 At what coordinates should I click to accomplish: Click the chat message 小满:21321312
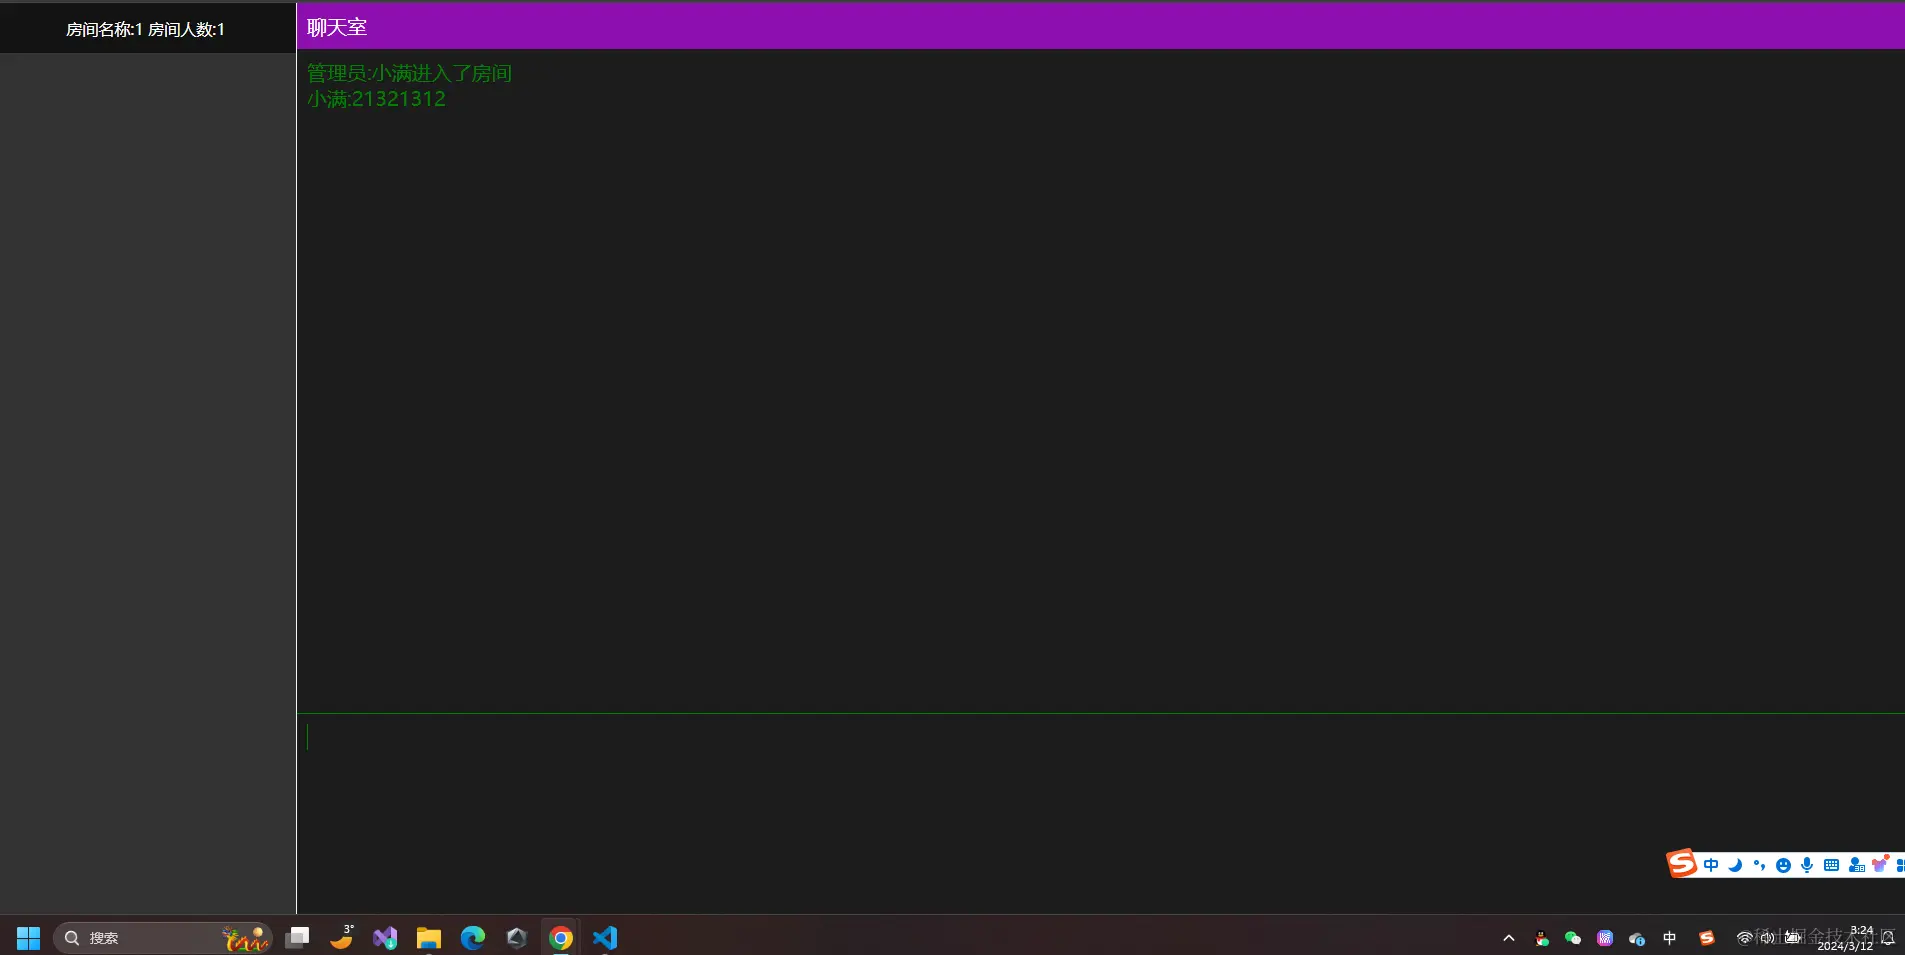pyautogui.click(x=376, y=99)
